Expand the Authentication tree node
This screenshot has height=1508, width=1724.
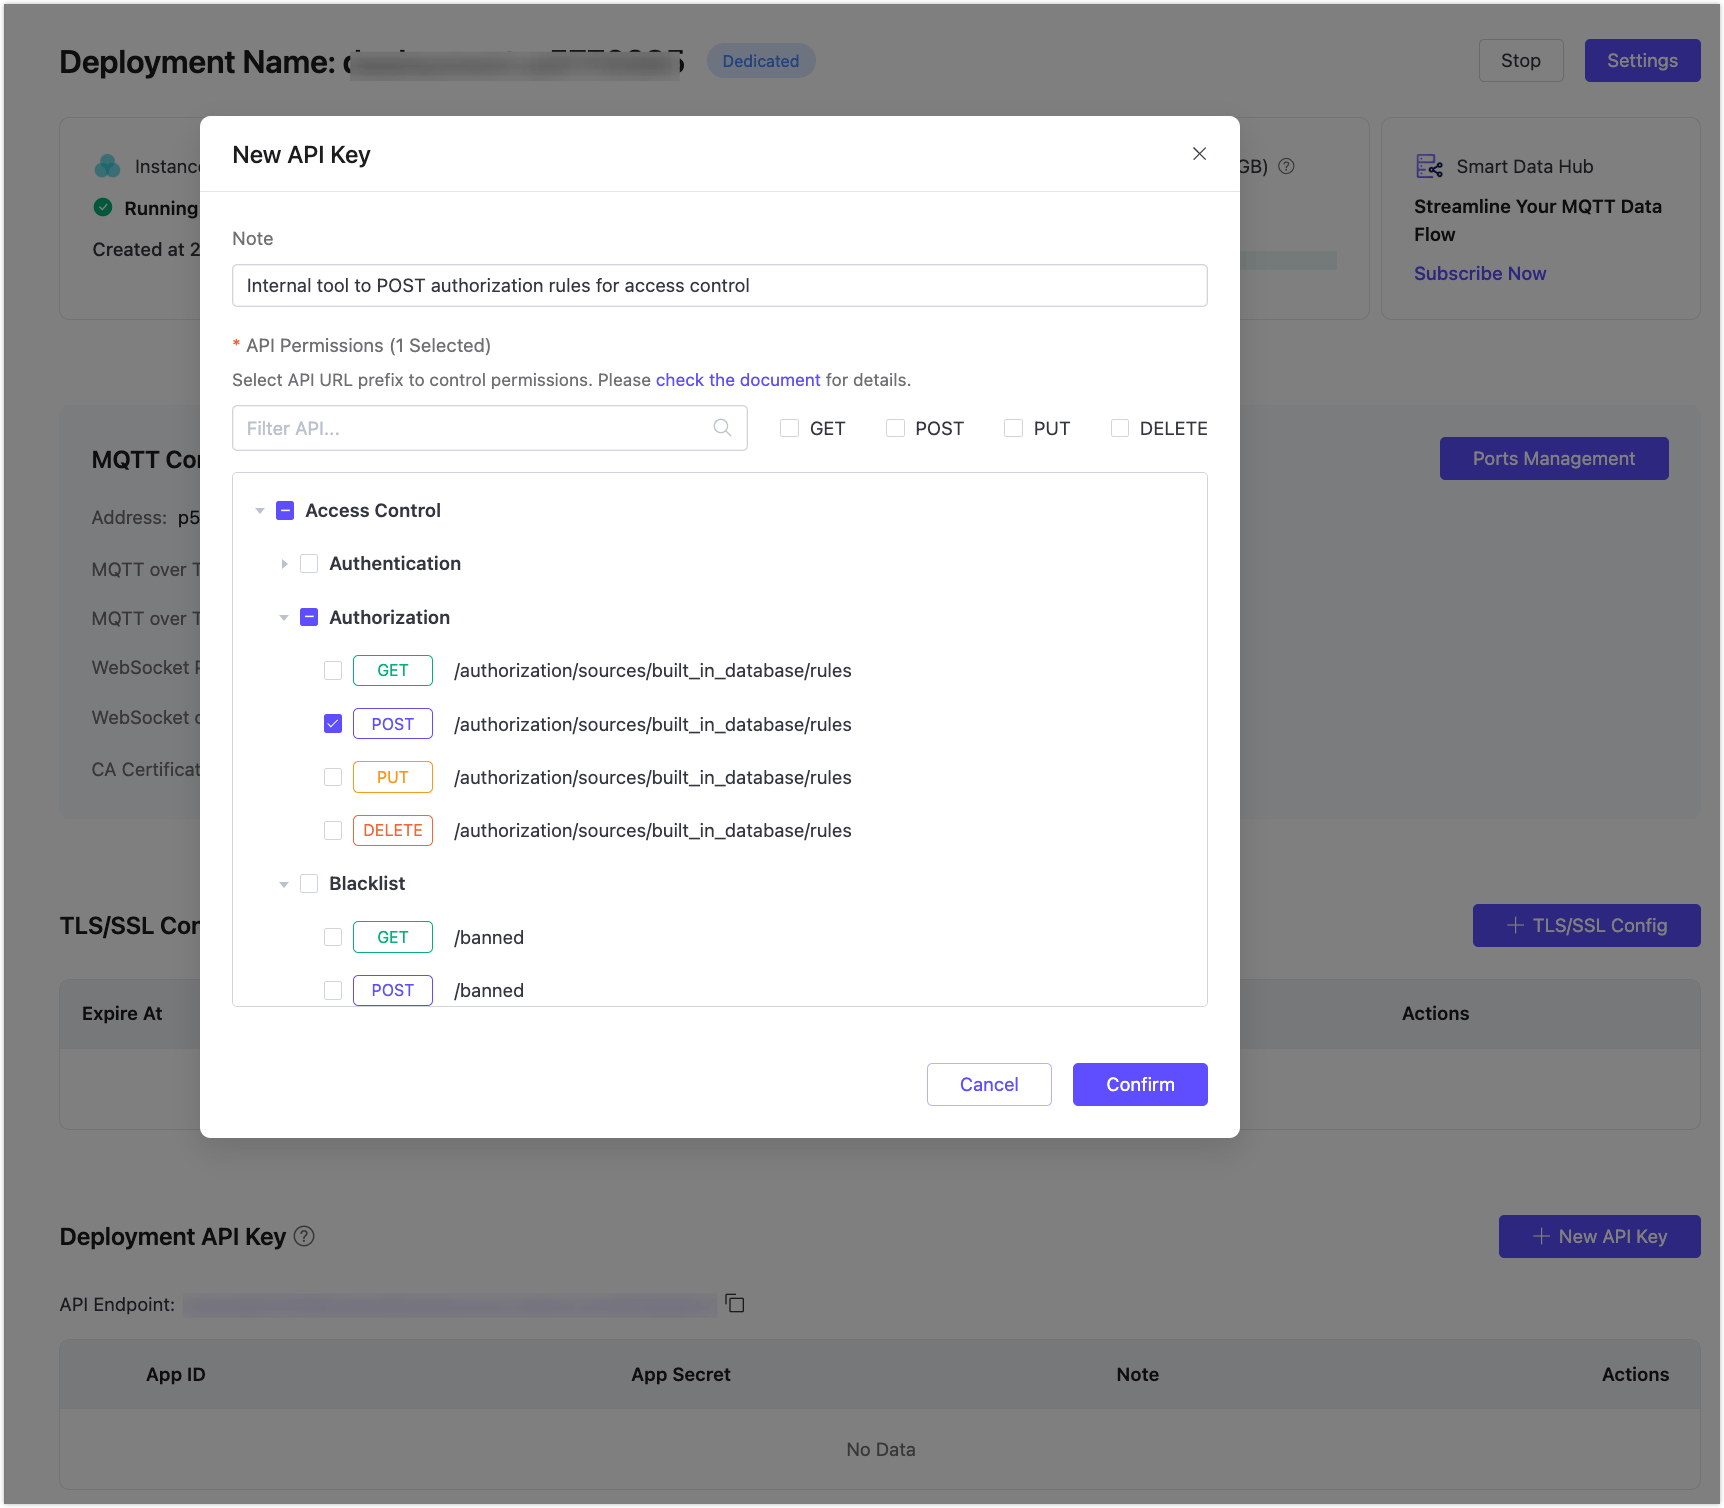pos(284,564)
